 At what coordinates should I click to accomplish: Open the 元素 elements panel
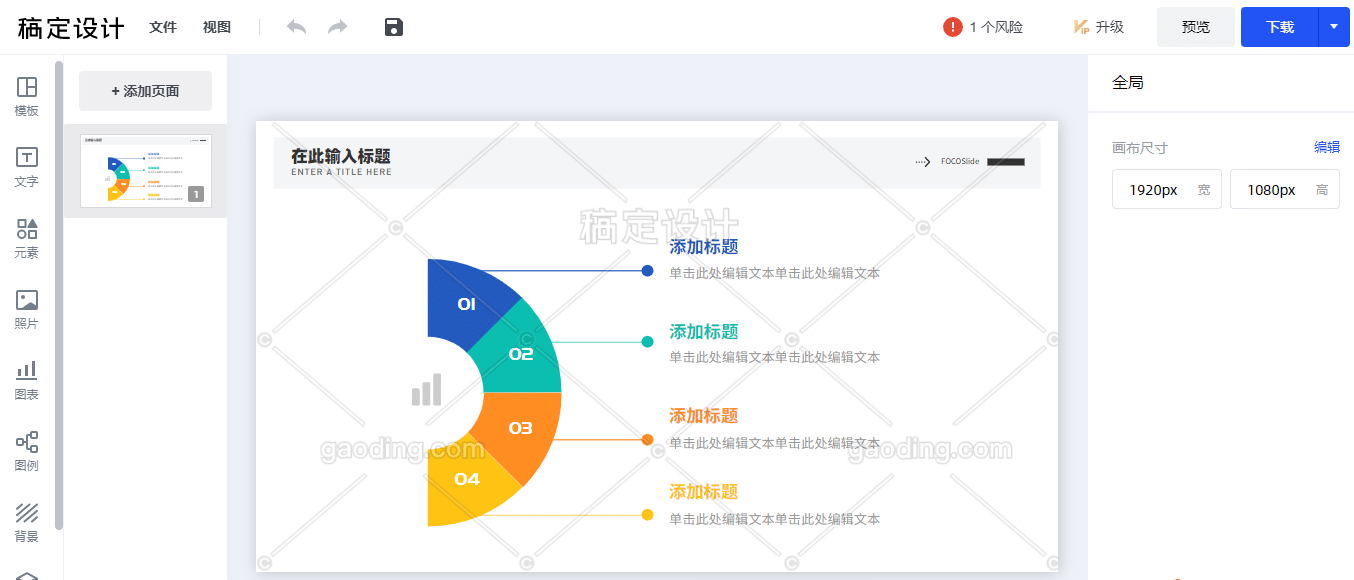coord(27,238)
